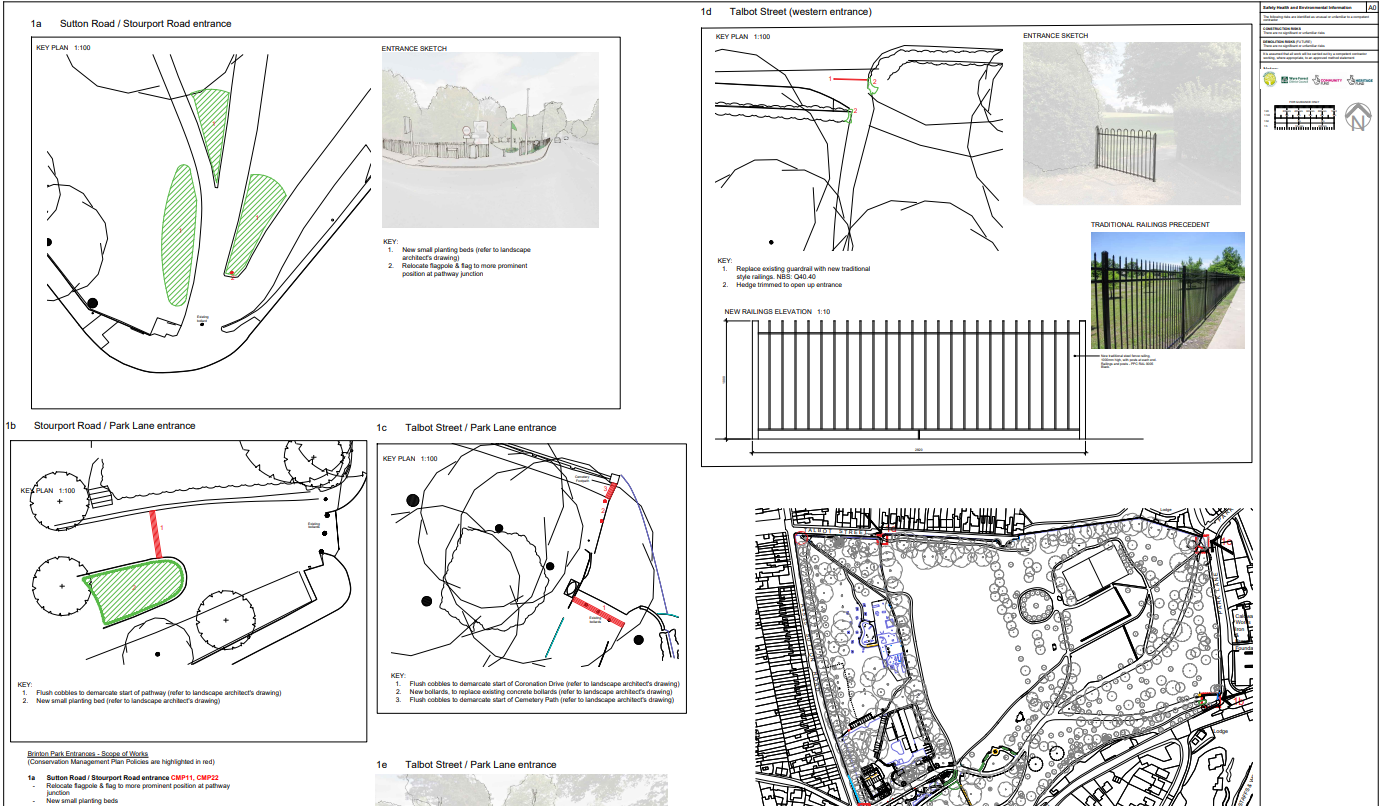Click heading '1d Talbot Street (western entrance)'
Viewport: 1380px width, 806px height.
coord(785,12)
